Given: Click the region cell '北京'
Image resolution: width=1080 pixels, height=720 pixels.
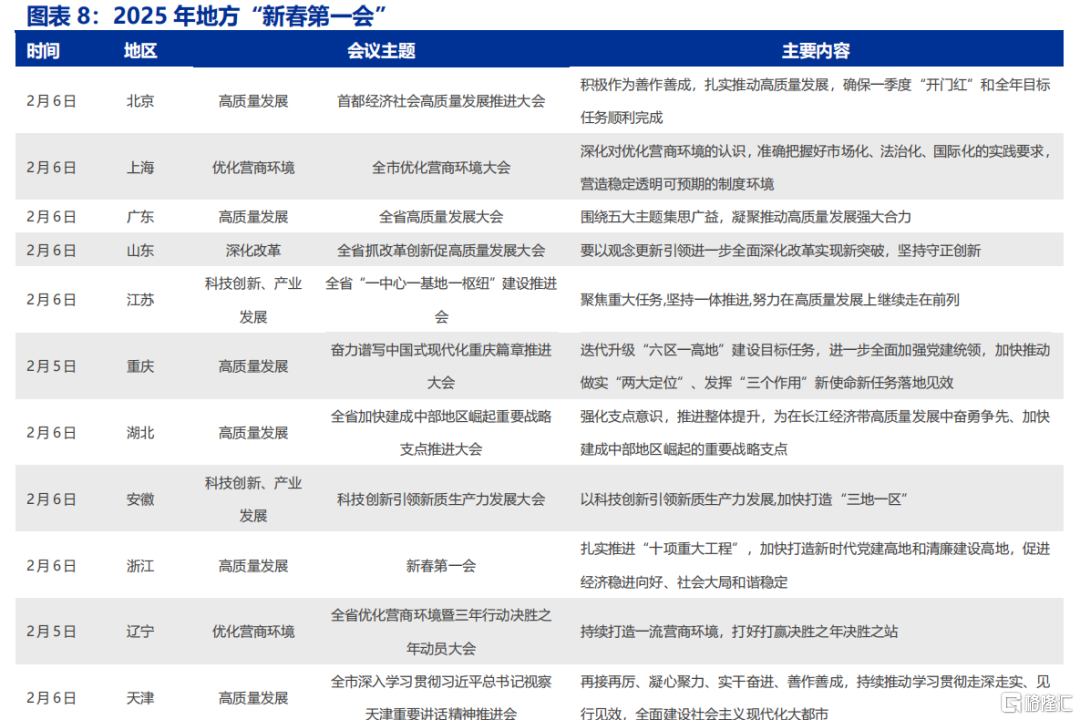Looking at the screenshot, I should click(141, 101).
